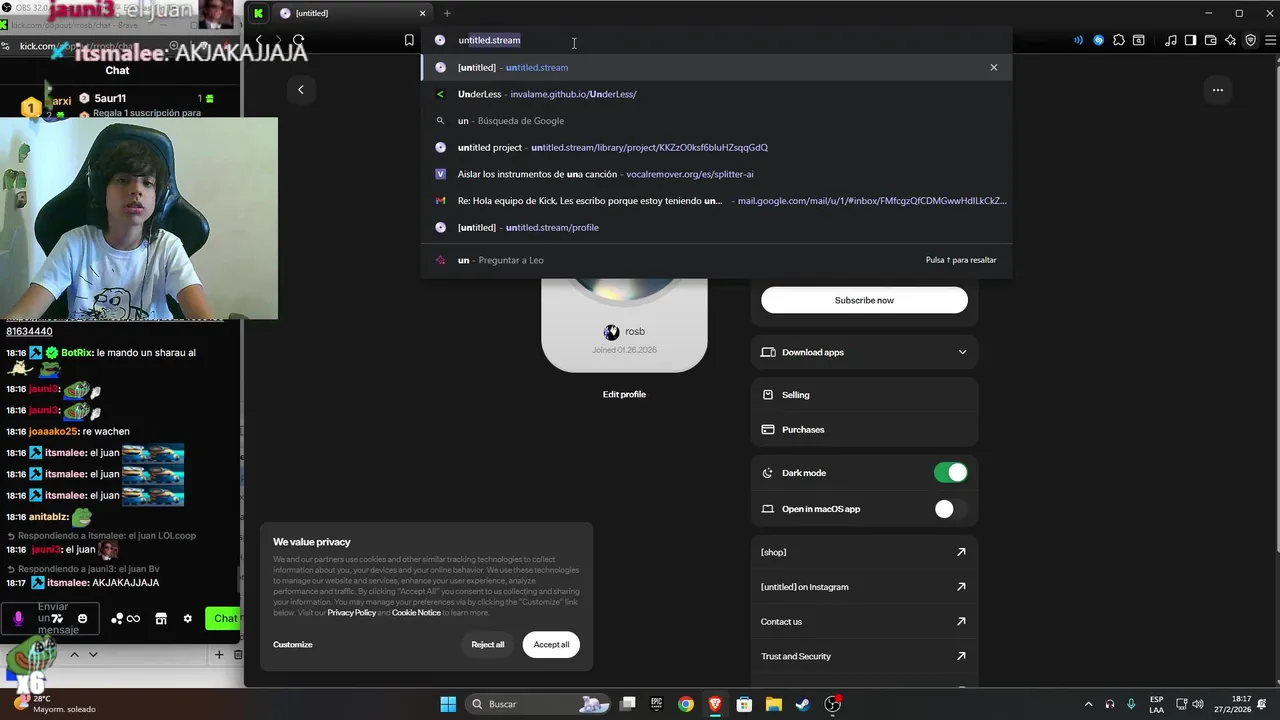Open the [shop] external link
The image size is (1280, 720).
point(864,552)
